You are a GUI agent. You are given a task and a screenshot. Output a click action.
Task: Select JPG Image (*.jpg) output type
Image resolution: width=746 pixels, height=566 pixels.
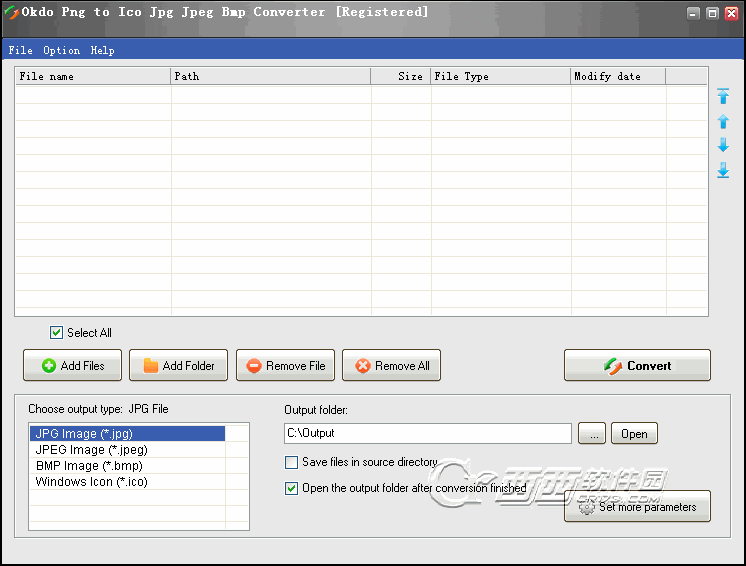pyautogui.click(x=128, y=434)
